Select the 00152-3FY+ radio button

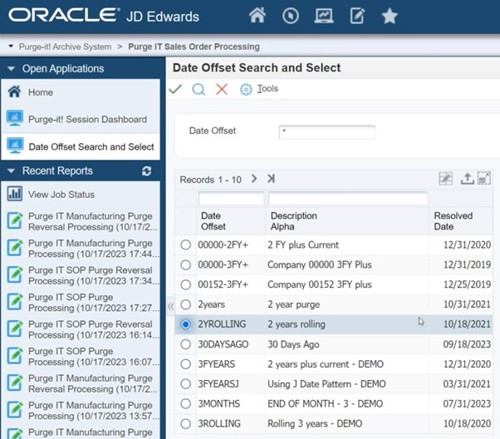pos(186,285)
